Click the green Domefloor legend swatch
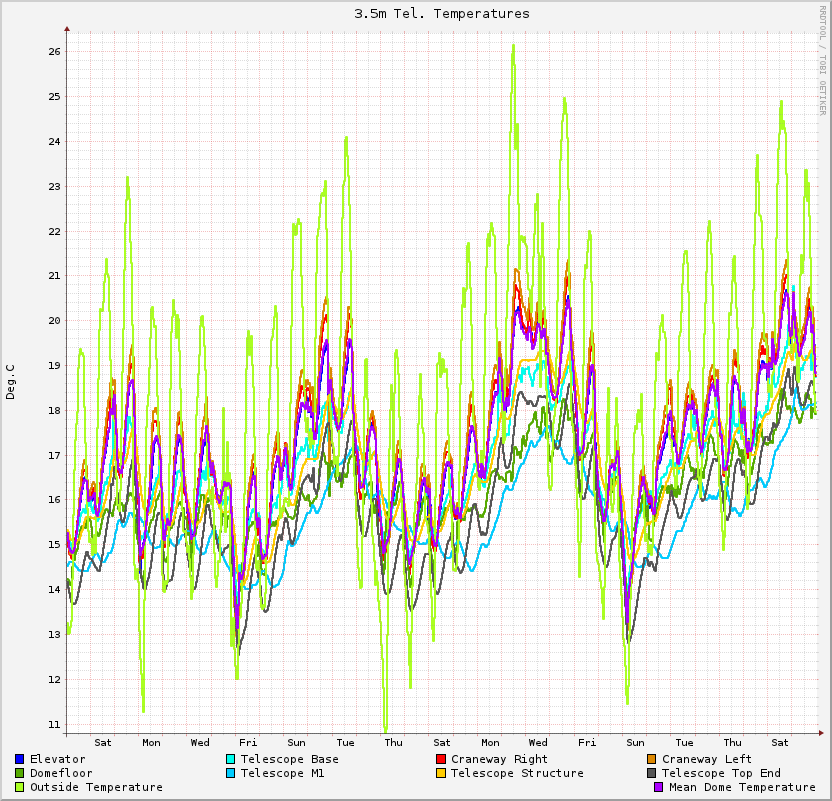The image size is (832, 801). [x=20, y=773]
